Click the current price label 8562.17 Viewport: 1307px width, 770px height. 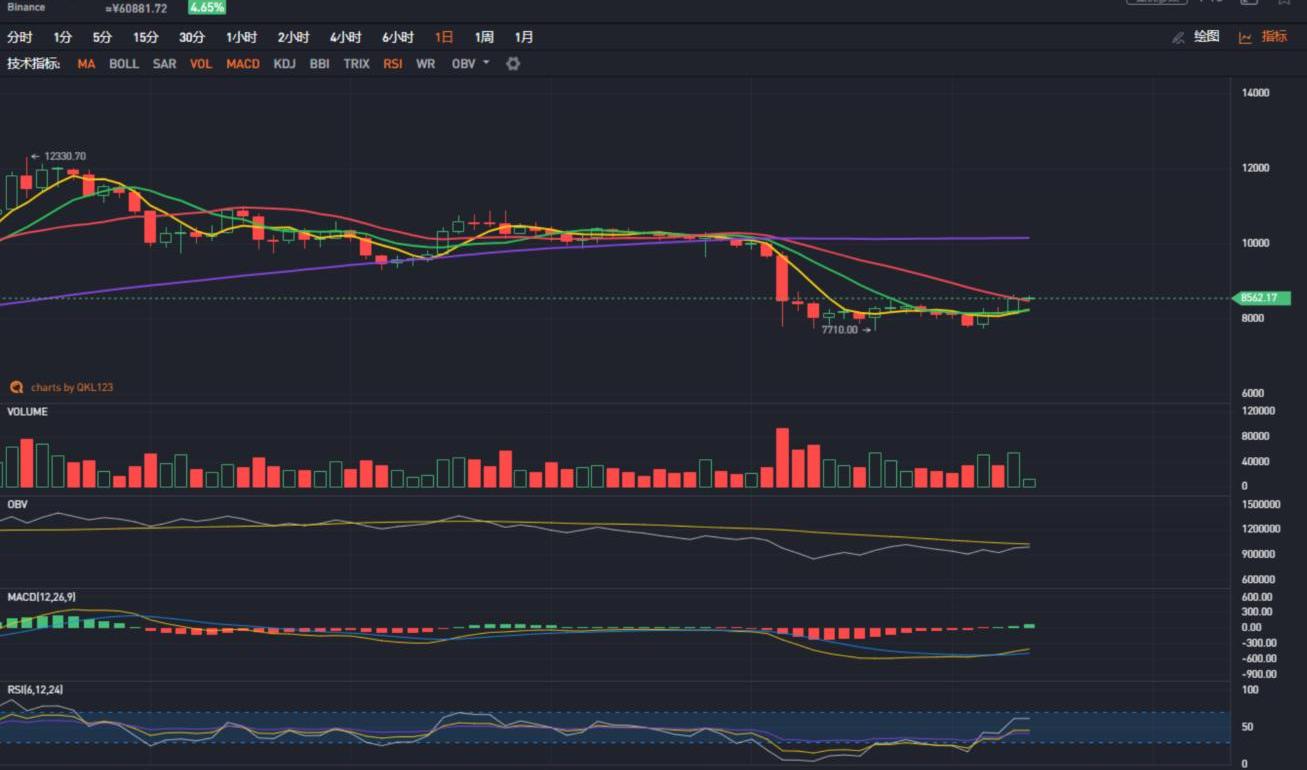(x=1259, y=298)
